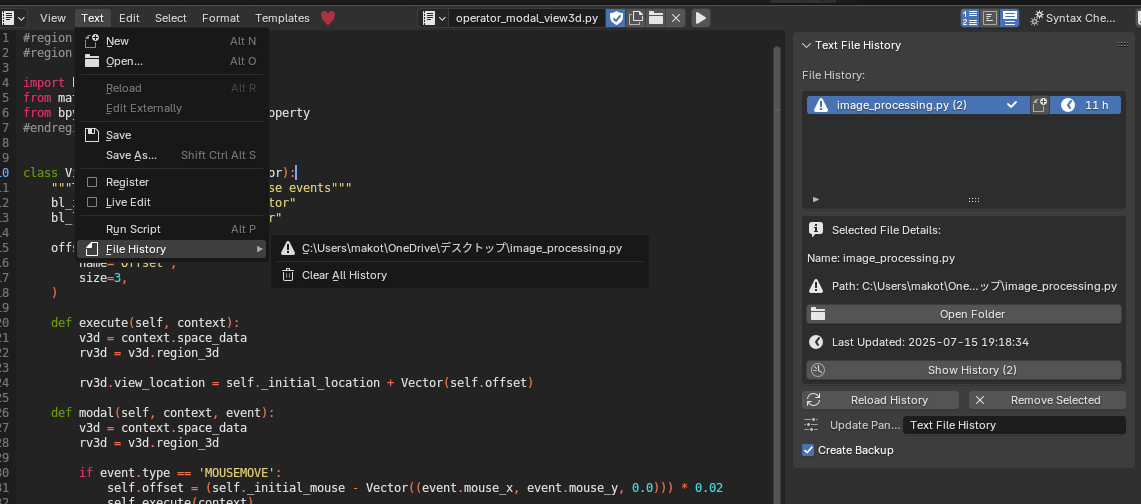The image size is (1141, 504).
Task: Click the Reload History button
Action: pyautogui.click(x=880, y=400)
